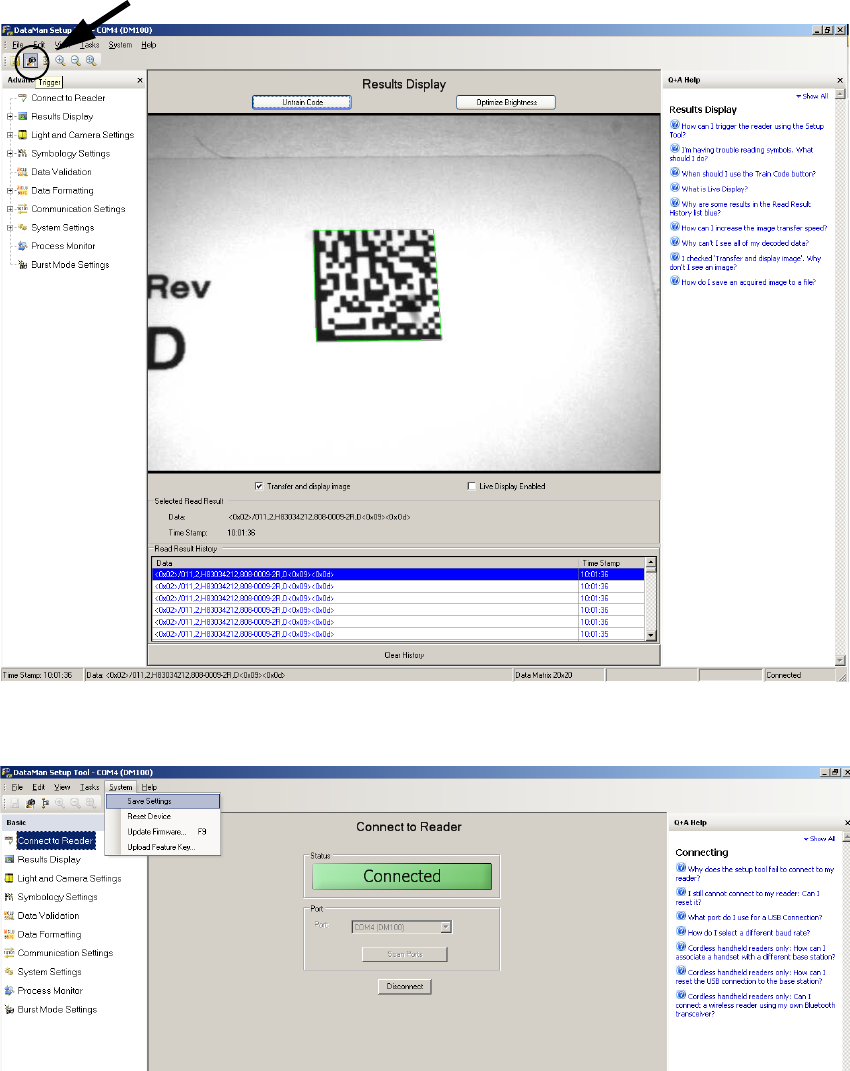Expand the Data Formatting node in the Advanced tree
Image resolution: width=850 pixels, height=1071 pixels.
[x=10, y=191]
